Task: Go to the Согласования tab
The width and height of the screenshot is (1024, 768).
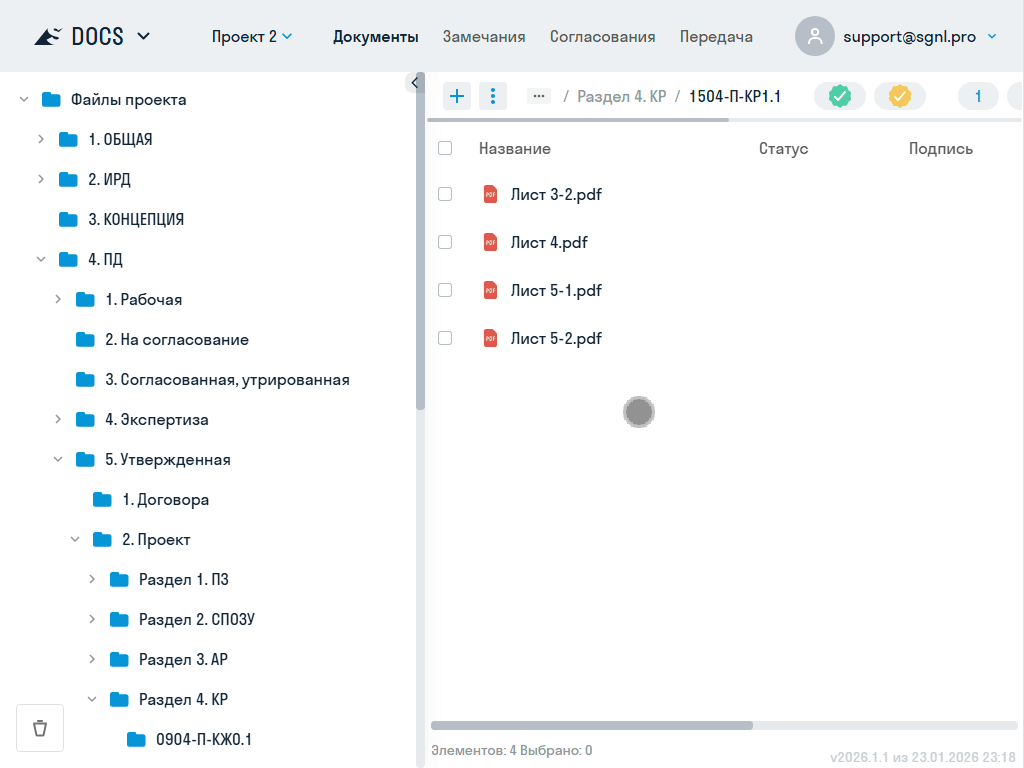Action: 602,37
